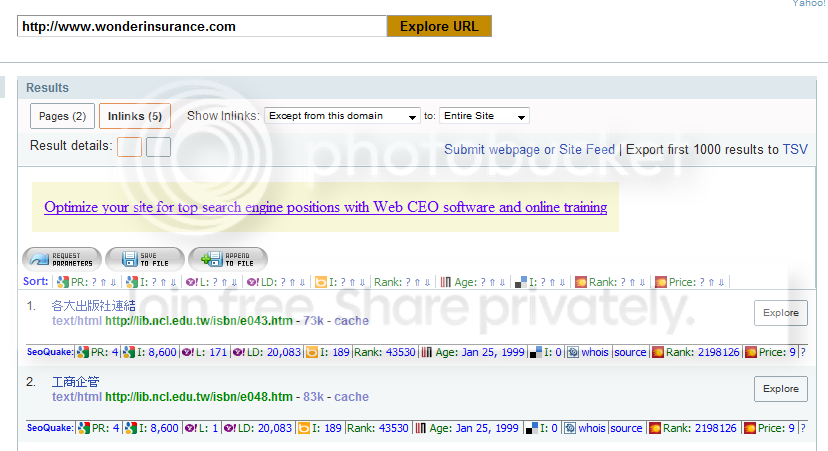Sort descending by Price arrow
Screen dimensions: 828x451
click(721, 283)
